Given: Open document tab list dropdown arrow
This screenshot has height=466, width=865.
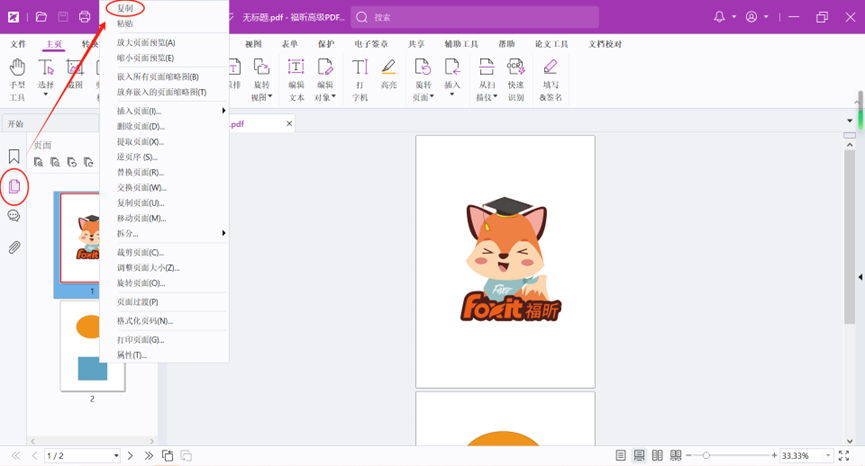Looking at the screenshot, I should coord(850,121).
